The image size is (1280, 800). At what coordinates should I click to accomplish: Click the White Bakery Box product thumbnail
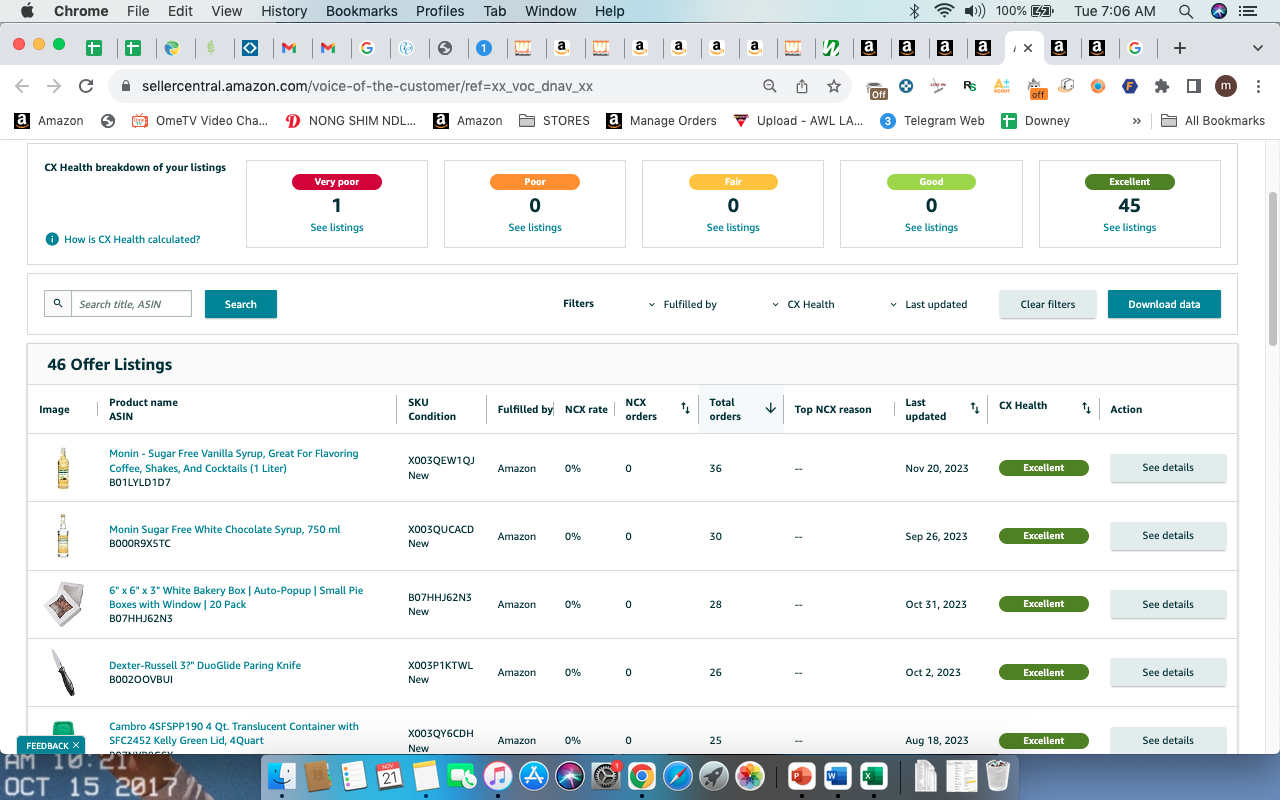tap(63, 604)
